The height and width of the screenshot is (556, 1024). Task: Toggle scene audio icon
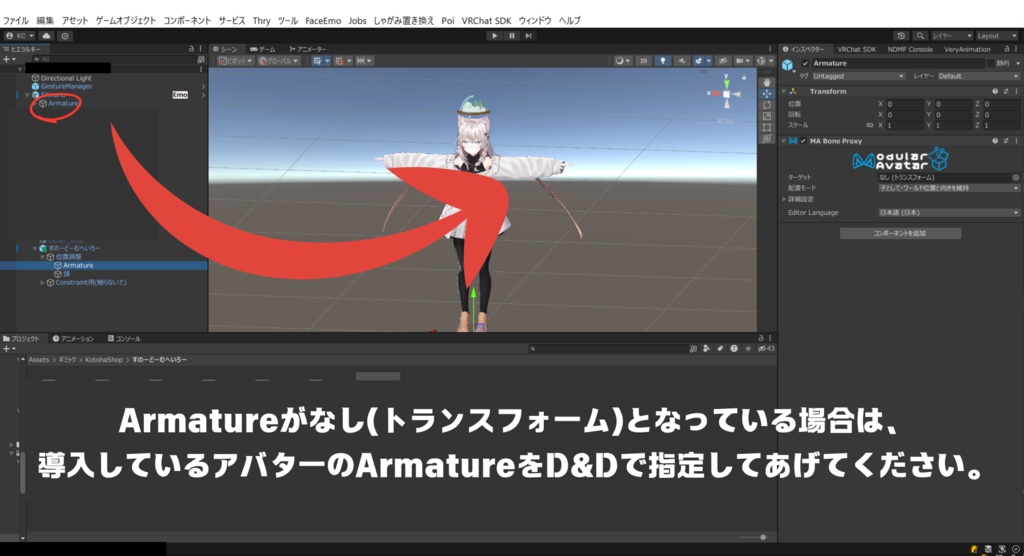(682, 61)
